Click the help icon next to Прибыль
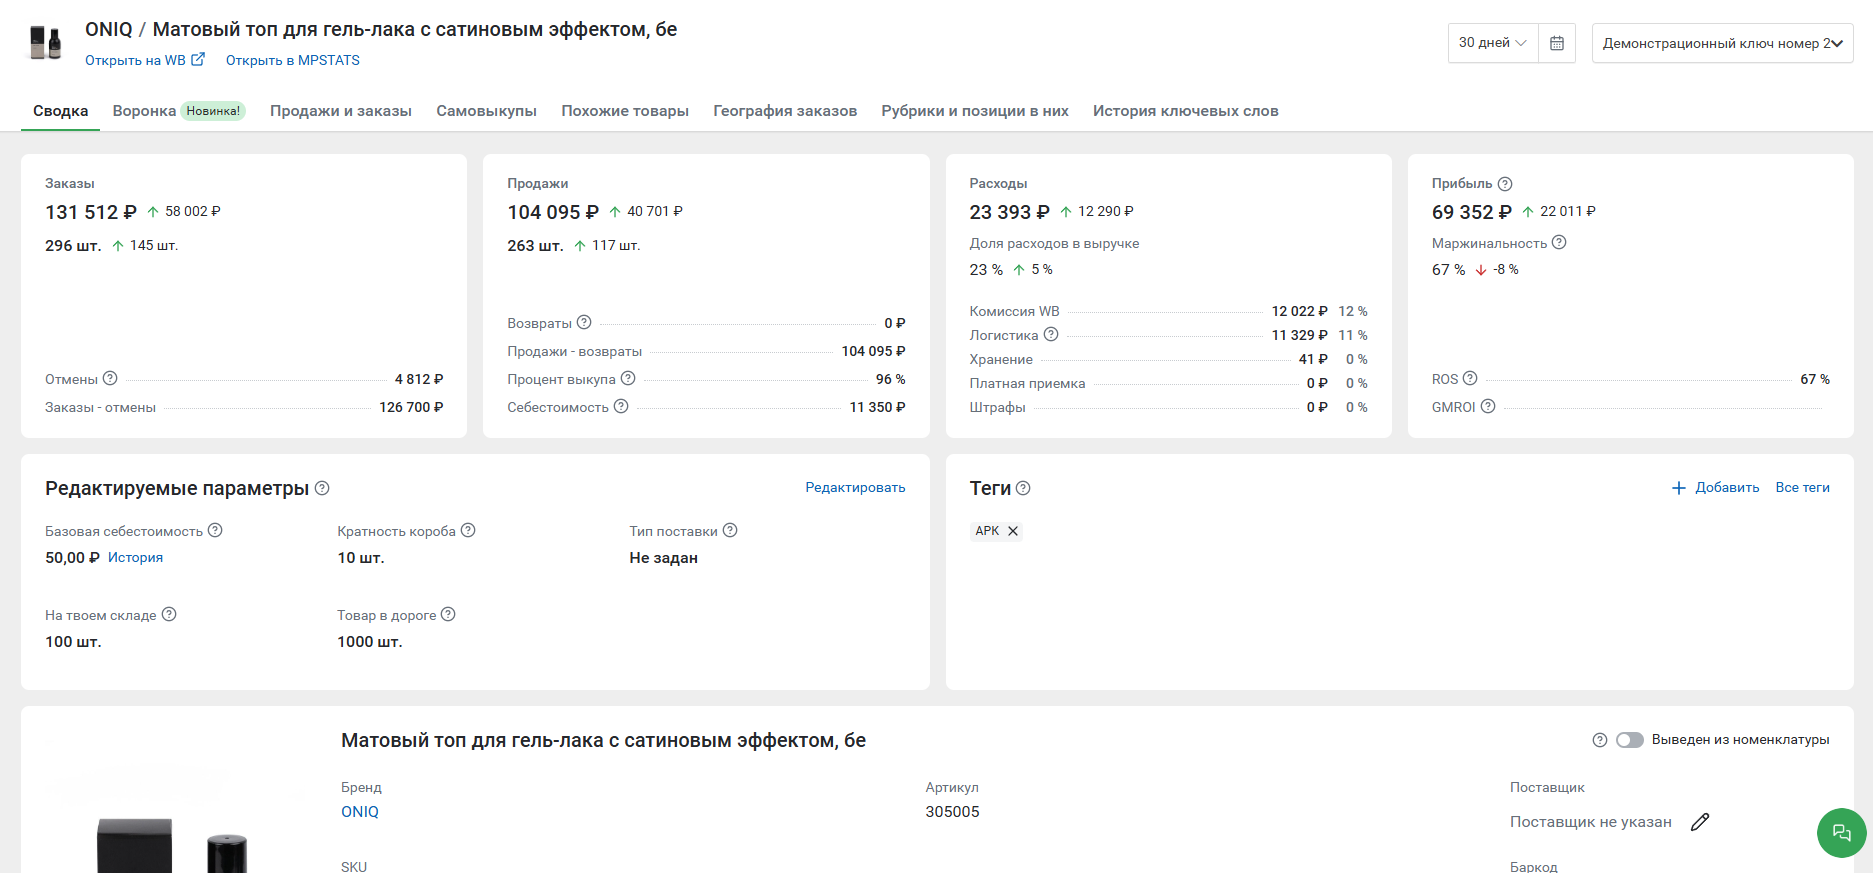The image size is (1873, 873). point(1505,184)
